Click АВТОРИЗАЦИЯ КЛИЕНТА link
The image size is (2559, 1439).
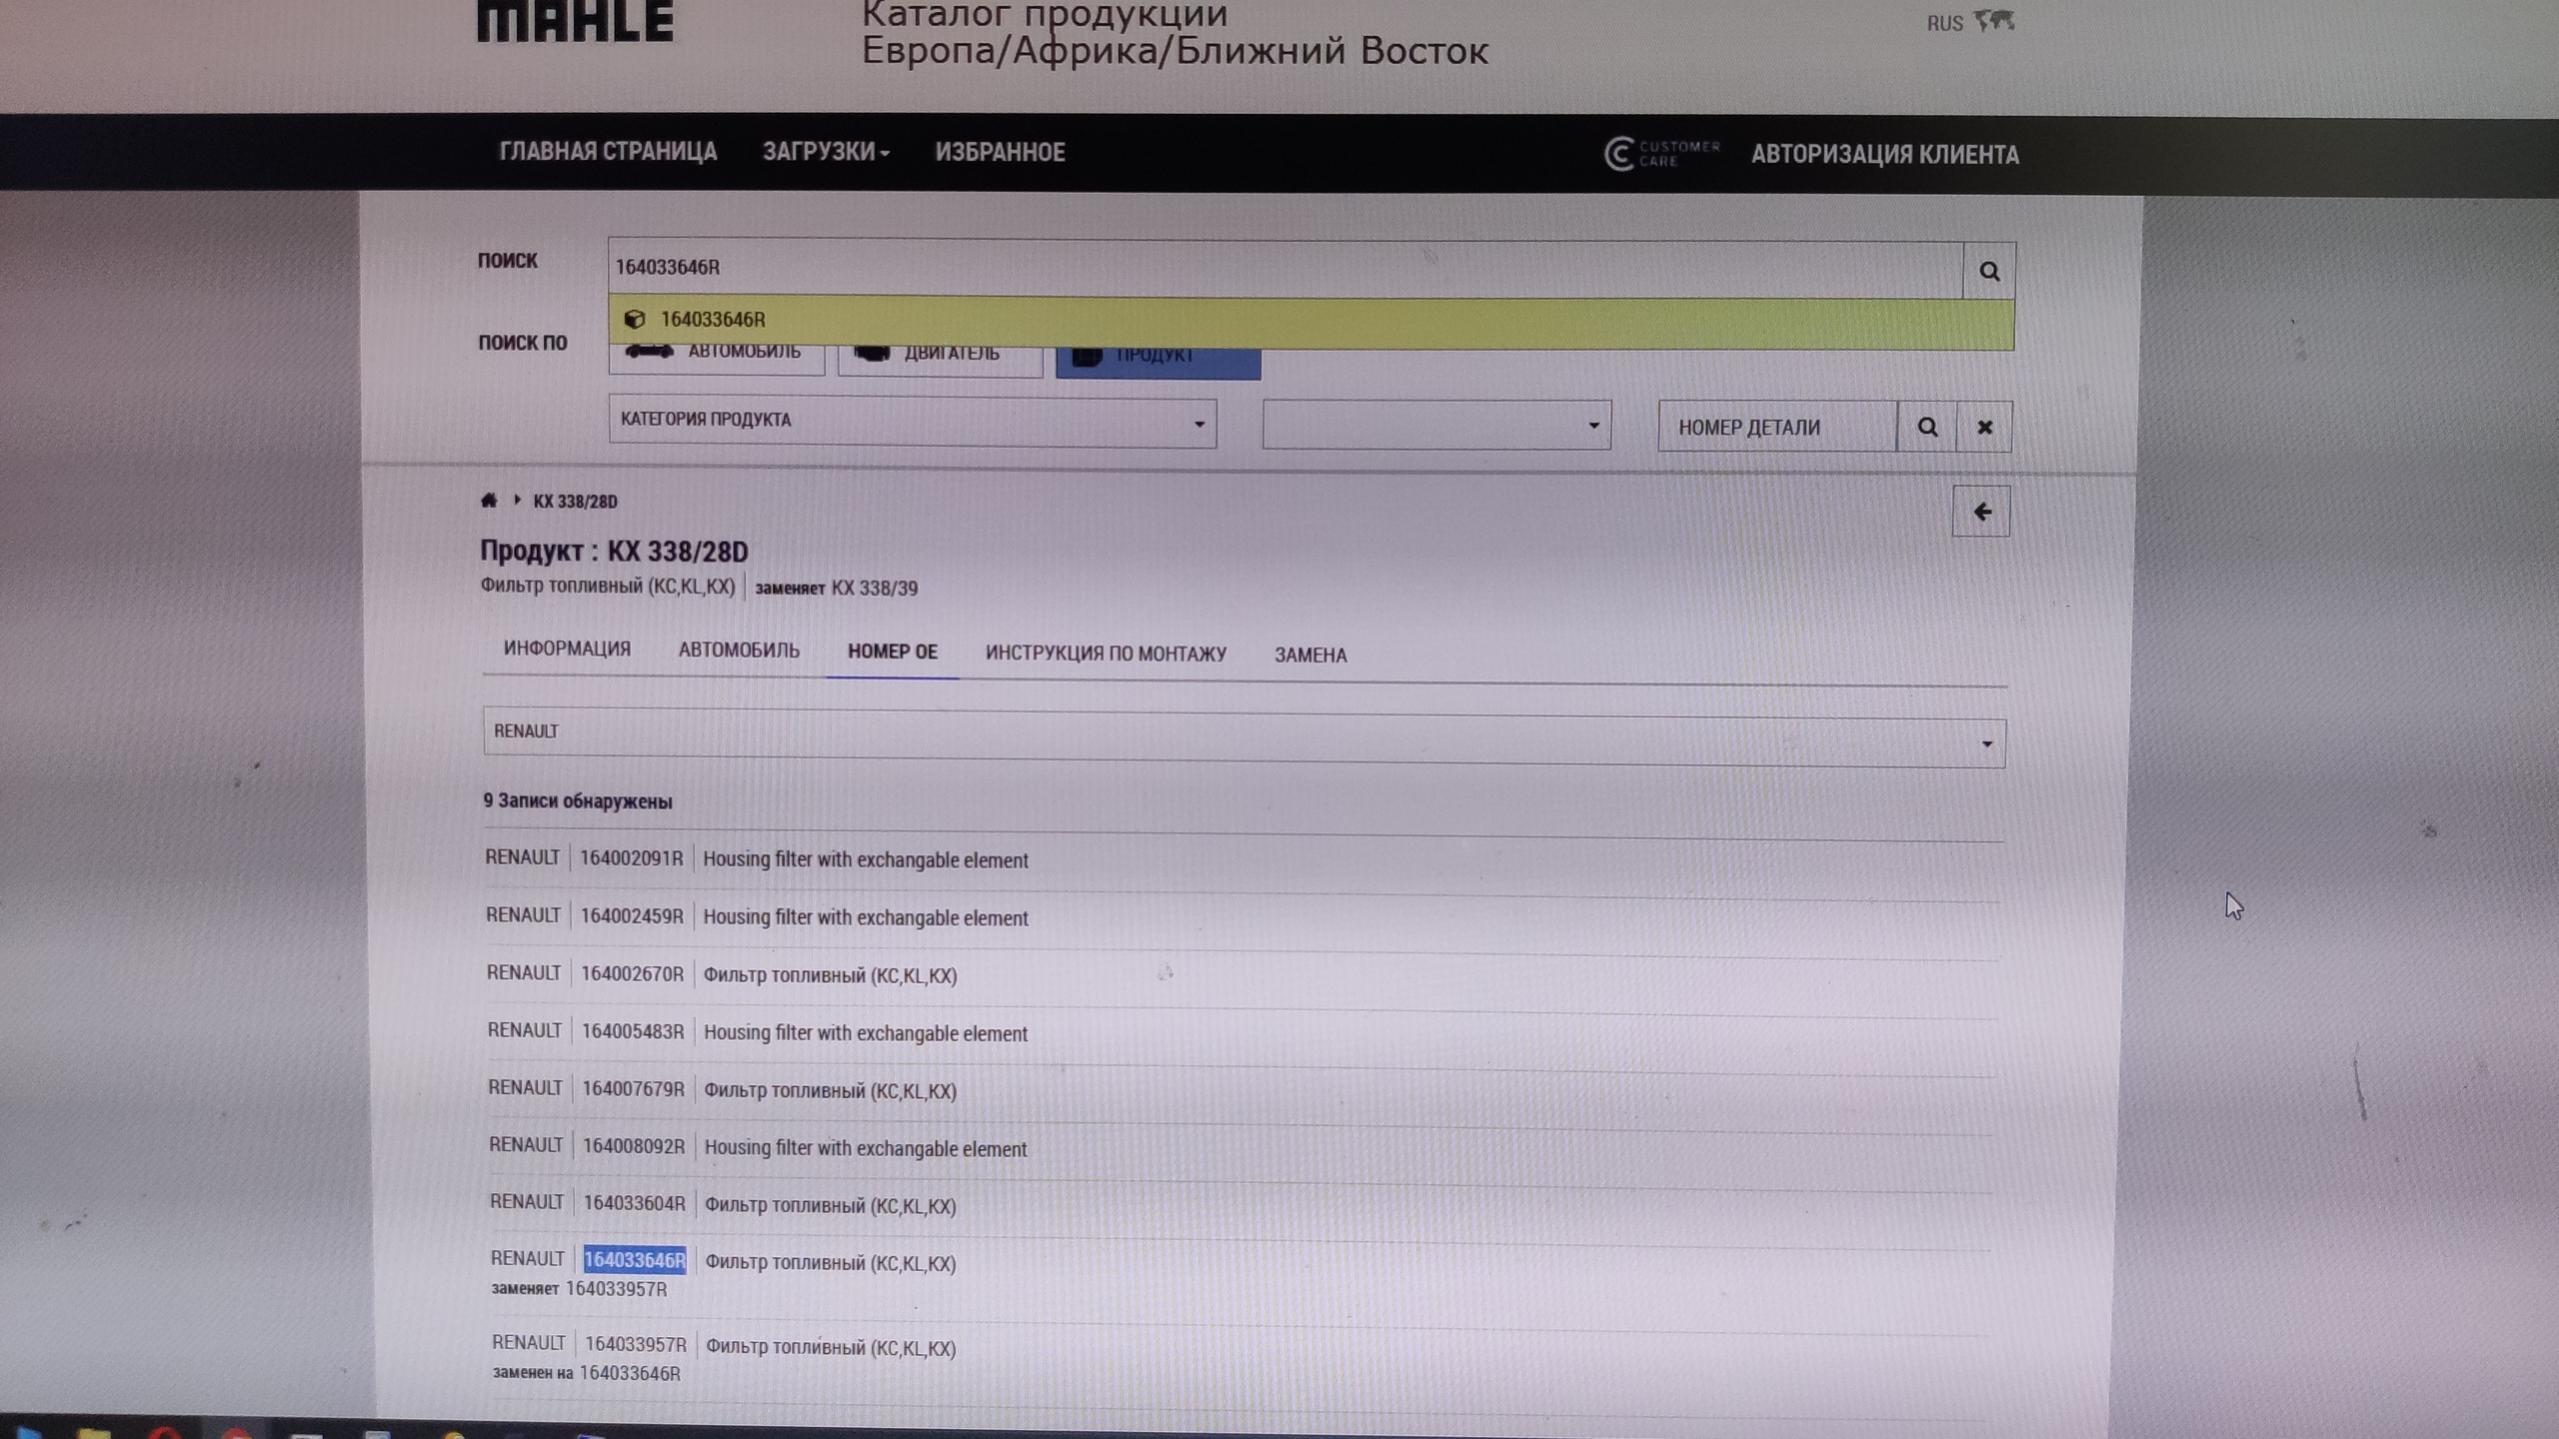(x=1884, y=155)
